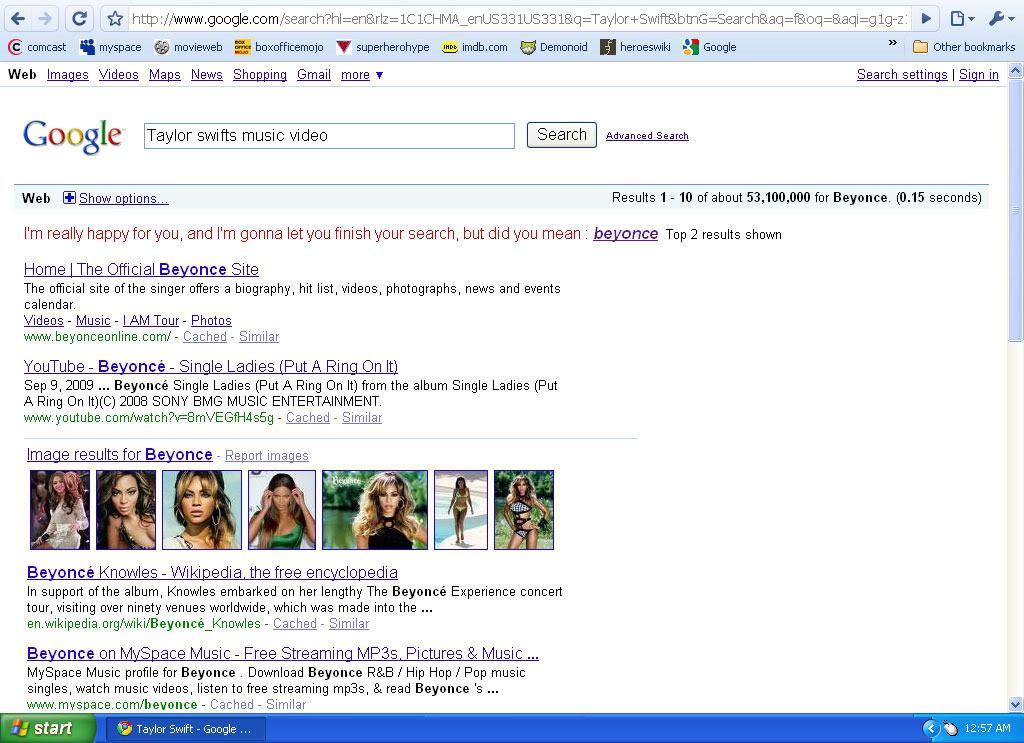
Task: Open the imdb.com bookmark
Action: click(x=475, y=47)
